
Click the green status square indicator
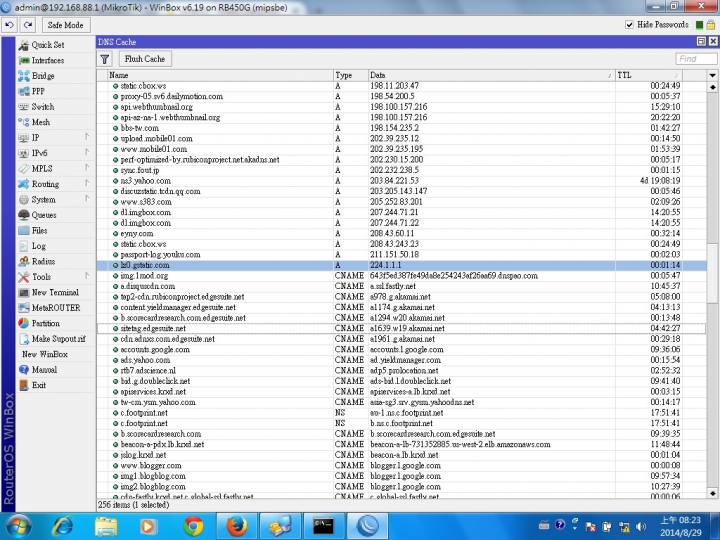pyautogui.click(x=699, y=25)
